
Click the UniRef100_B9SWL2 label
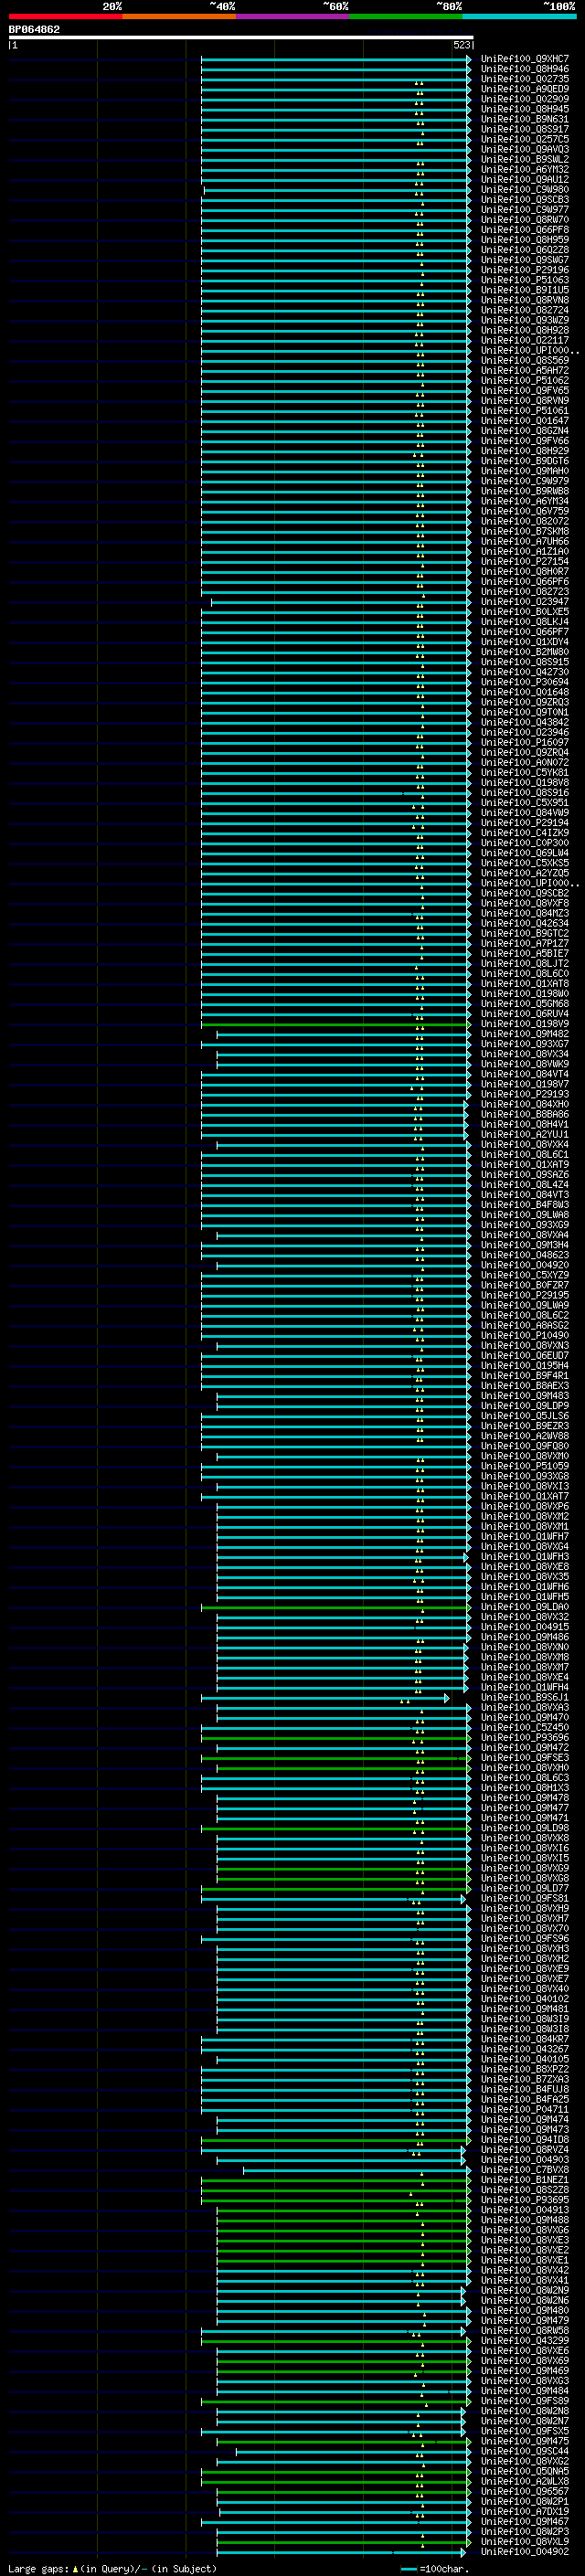click(524, 159)
